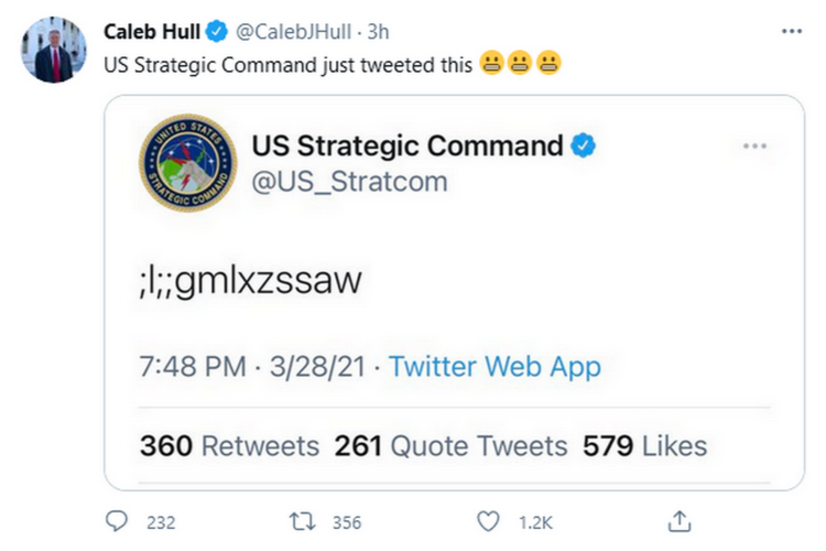Click US Strategic Command's verified badge
The width and height of the screenshot is (826, 551).
click(x=583, y=146)
